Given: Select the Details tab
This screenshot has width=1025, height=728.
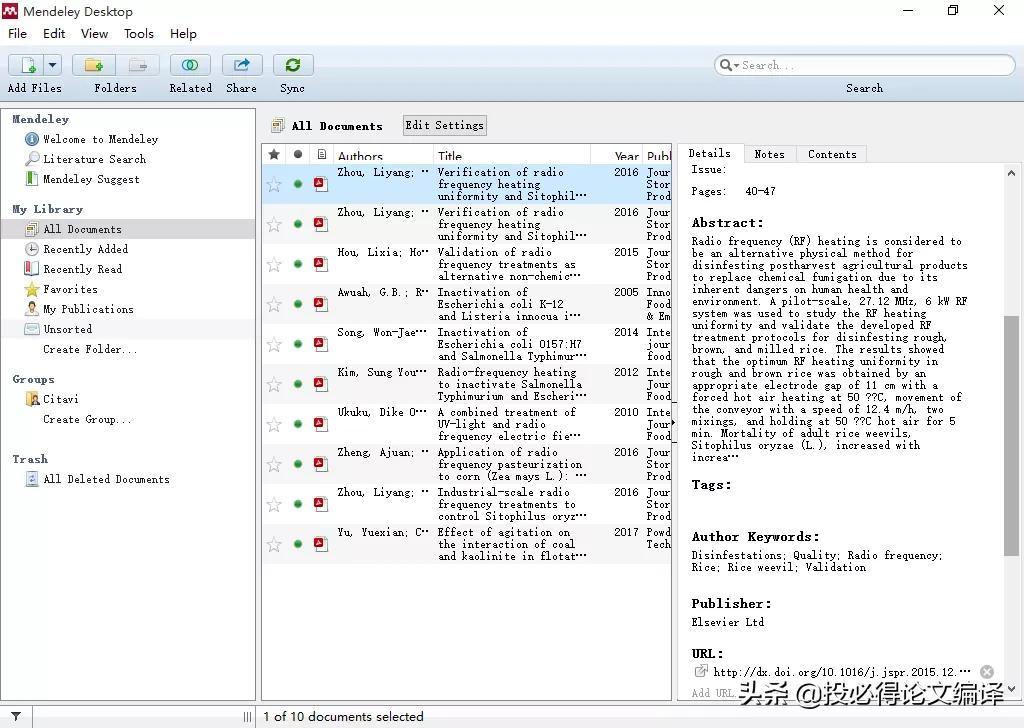Looking at the screenshot, I should [x=710, y=153].
